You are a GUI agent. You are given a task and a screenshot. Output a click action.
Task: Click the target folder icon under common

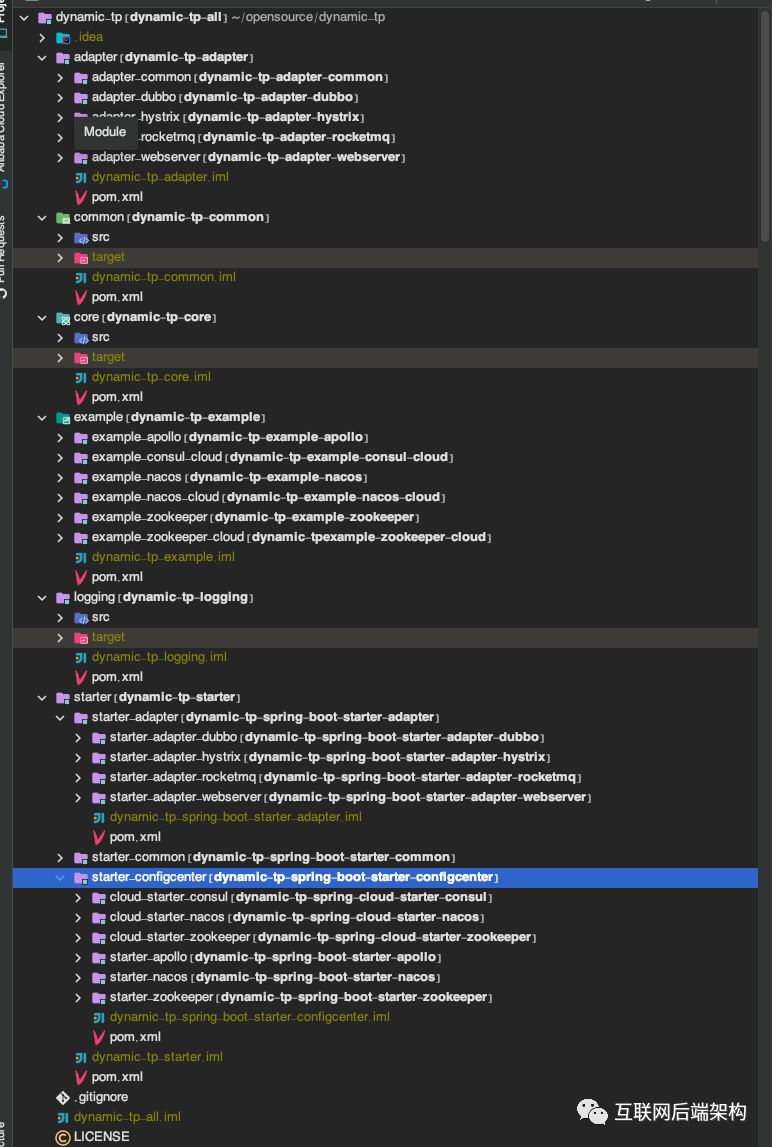tap(80, 257)
